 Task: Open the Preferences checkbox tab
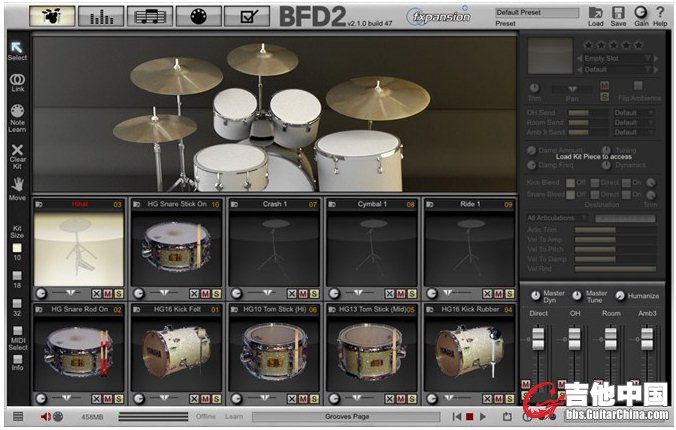[247, 16]
